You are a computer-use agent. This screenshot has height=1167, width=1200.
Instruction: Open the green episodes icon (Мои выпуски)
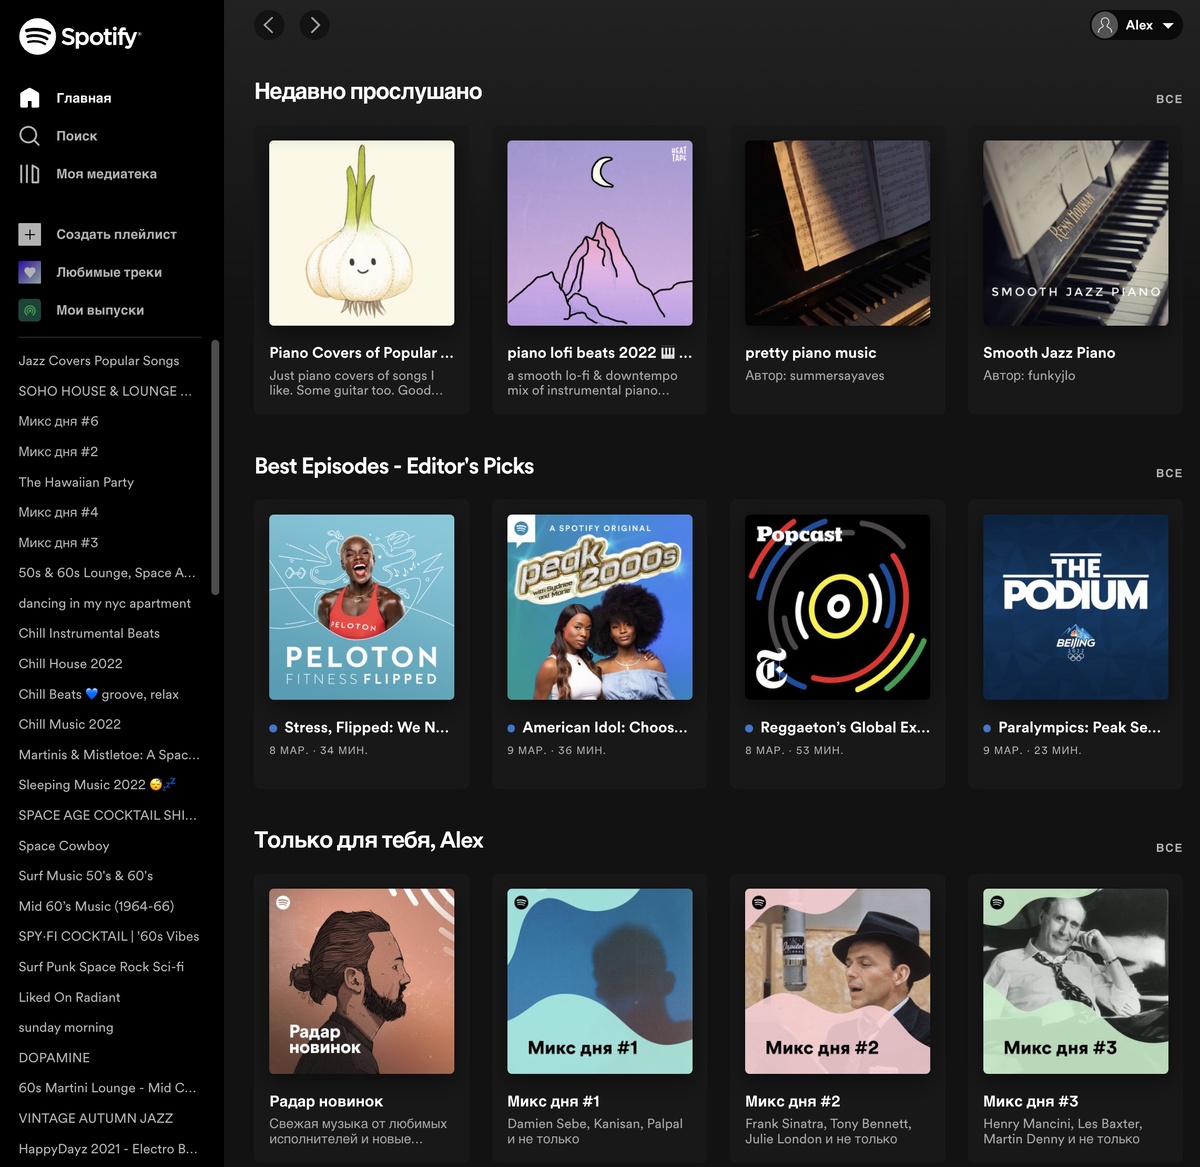(x=30, y=310)
